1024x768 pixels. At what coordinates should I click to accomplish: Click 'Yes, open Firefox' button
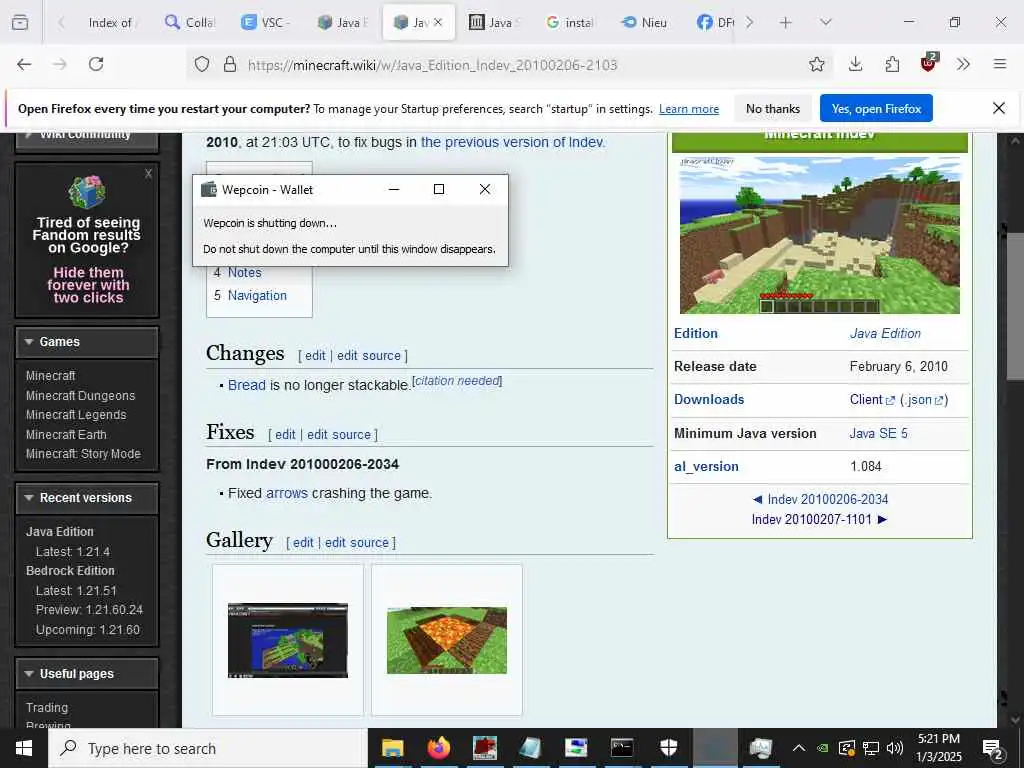pyautogui.click(x=876, y=108)
